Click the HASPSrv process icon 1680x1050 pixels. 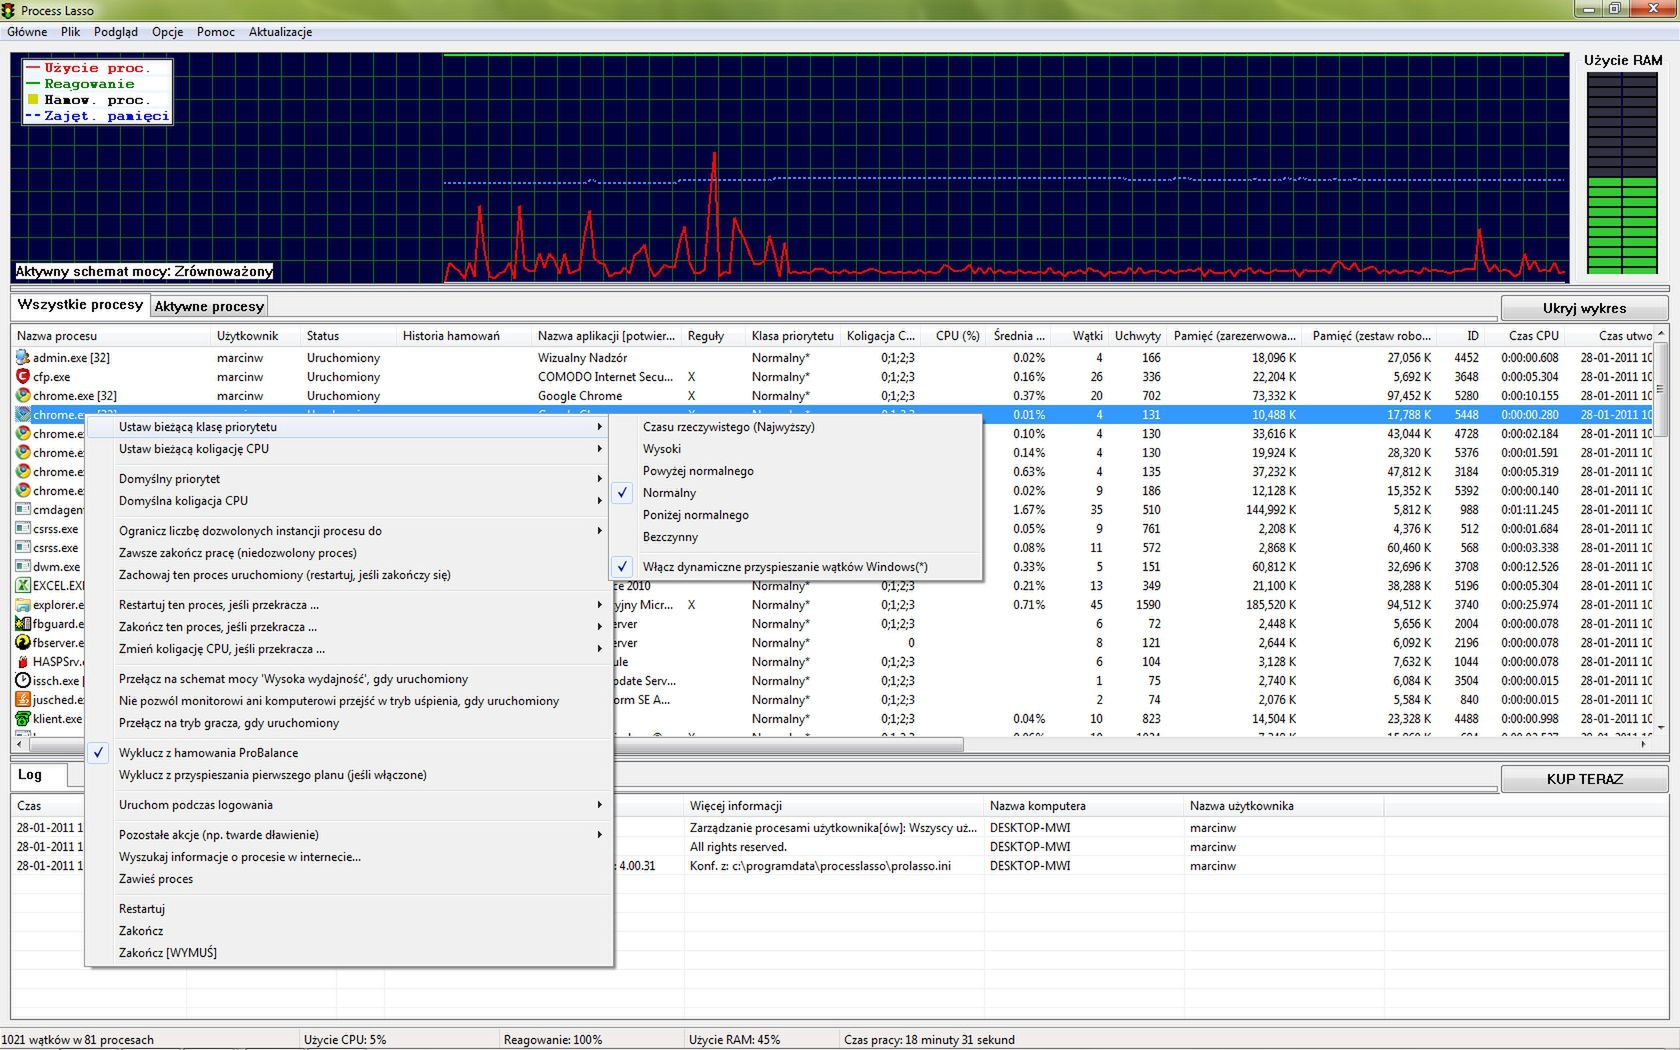point(22,662)
